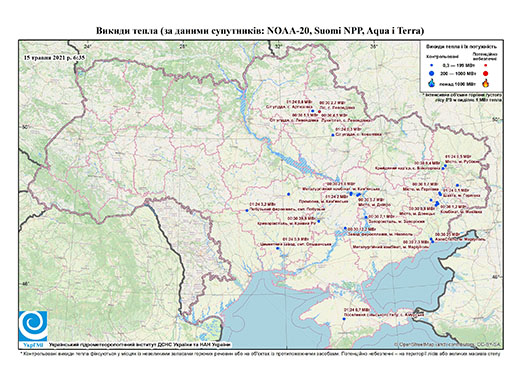Click the blue marker in Crimea
This screenshot has width=520, height=368.
click(x=344, y=319)
